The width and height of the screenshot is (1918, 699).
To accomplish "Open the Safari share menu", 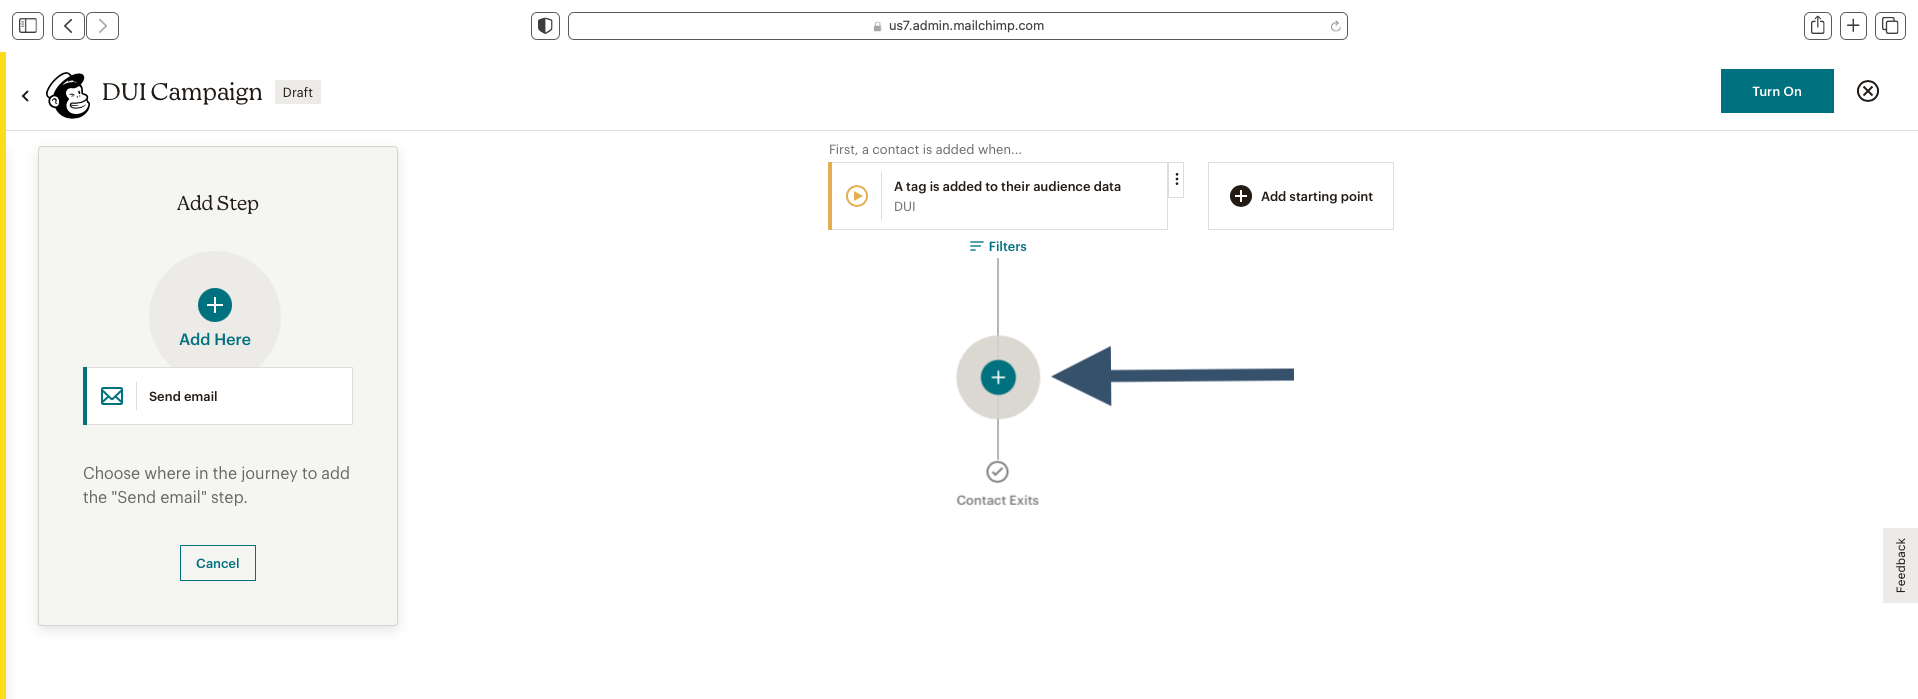I will [1818, 26].
